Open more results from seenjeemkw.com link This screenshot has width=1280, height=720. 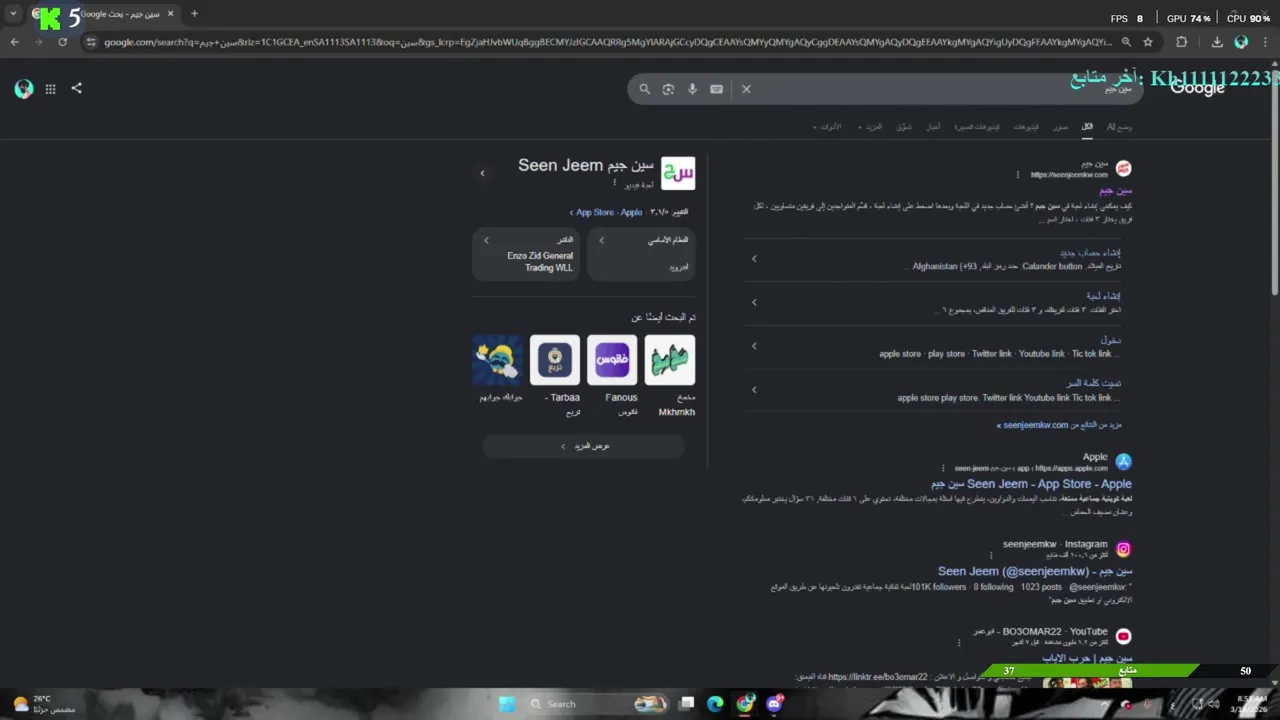click(1059, 425)
